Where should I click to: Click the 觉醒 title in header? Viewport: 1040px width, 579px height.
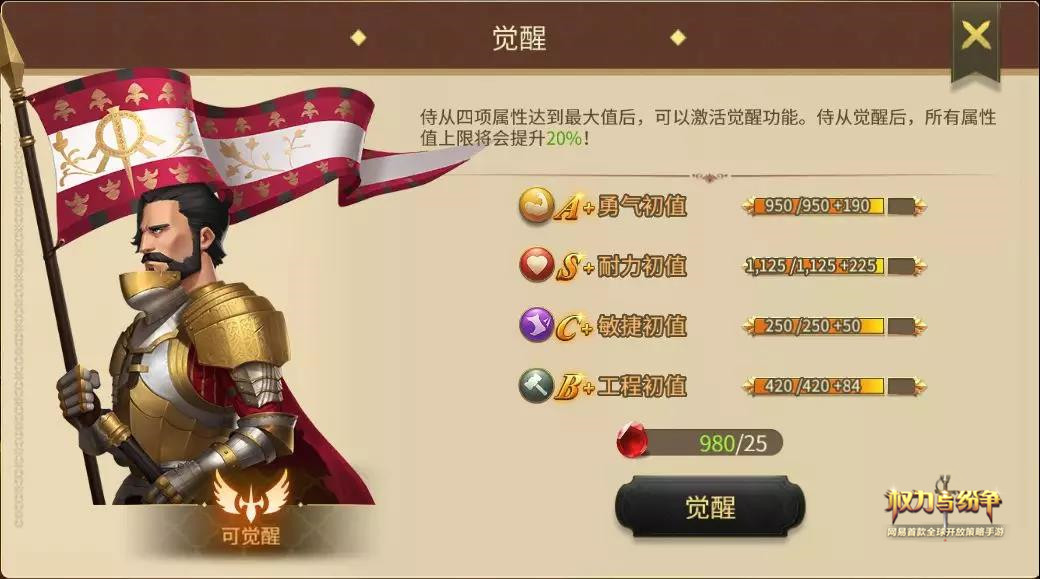tap(519, 38)
